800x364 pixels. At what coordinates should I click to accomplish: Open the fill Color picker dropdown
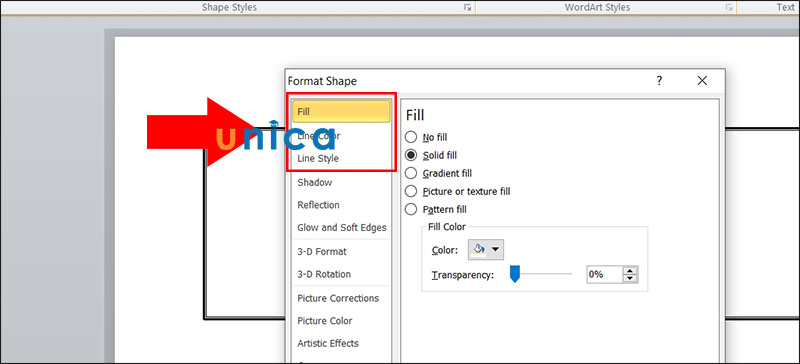pos(486,250)
